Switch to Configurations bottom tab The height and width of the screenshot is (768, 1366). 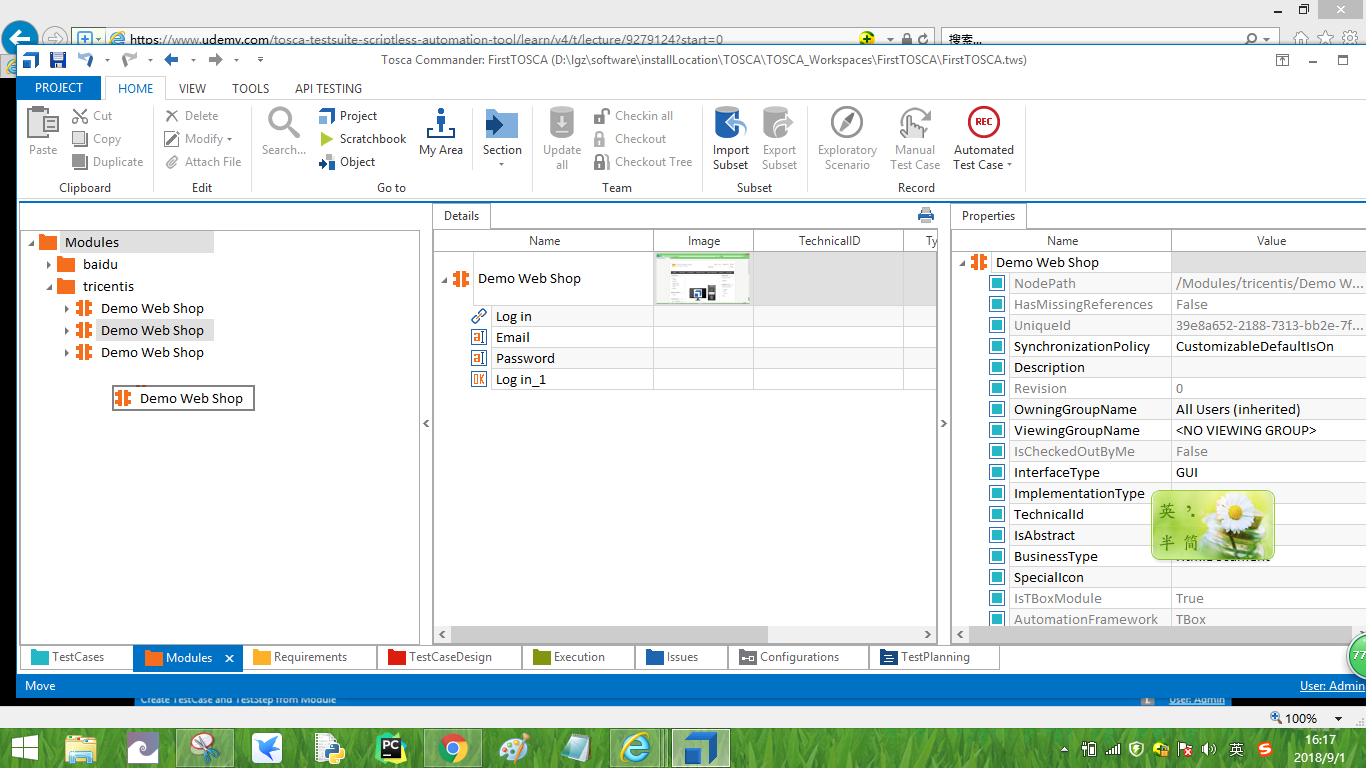(798, 657)
